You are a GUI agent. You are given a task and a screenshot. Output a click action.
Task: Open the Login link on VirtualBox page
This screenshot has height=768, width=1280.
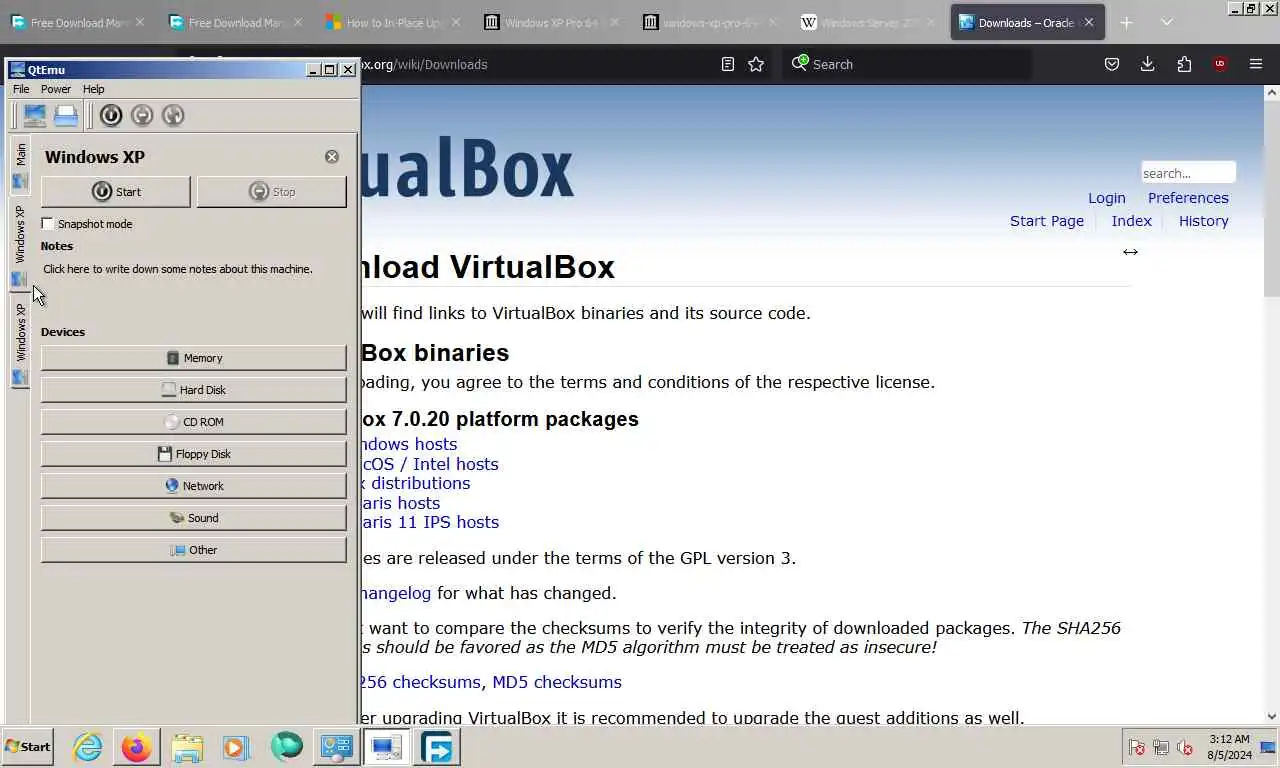click(x=1107, y=198)
